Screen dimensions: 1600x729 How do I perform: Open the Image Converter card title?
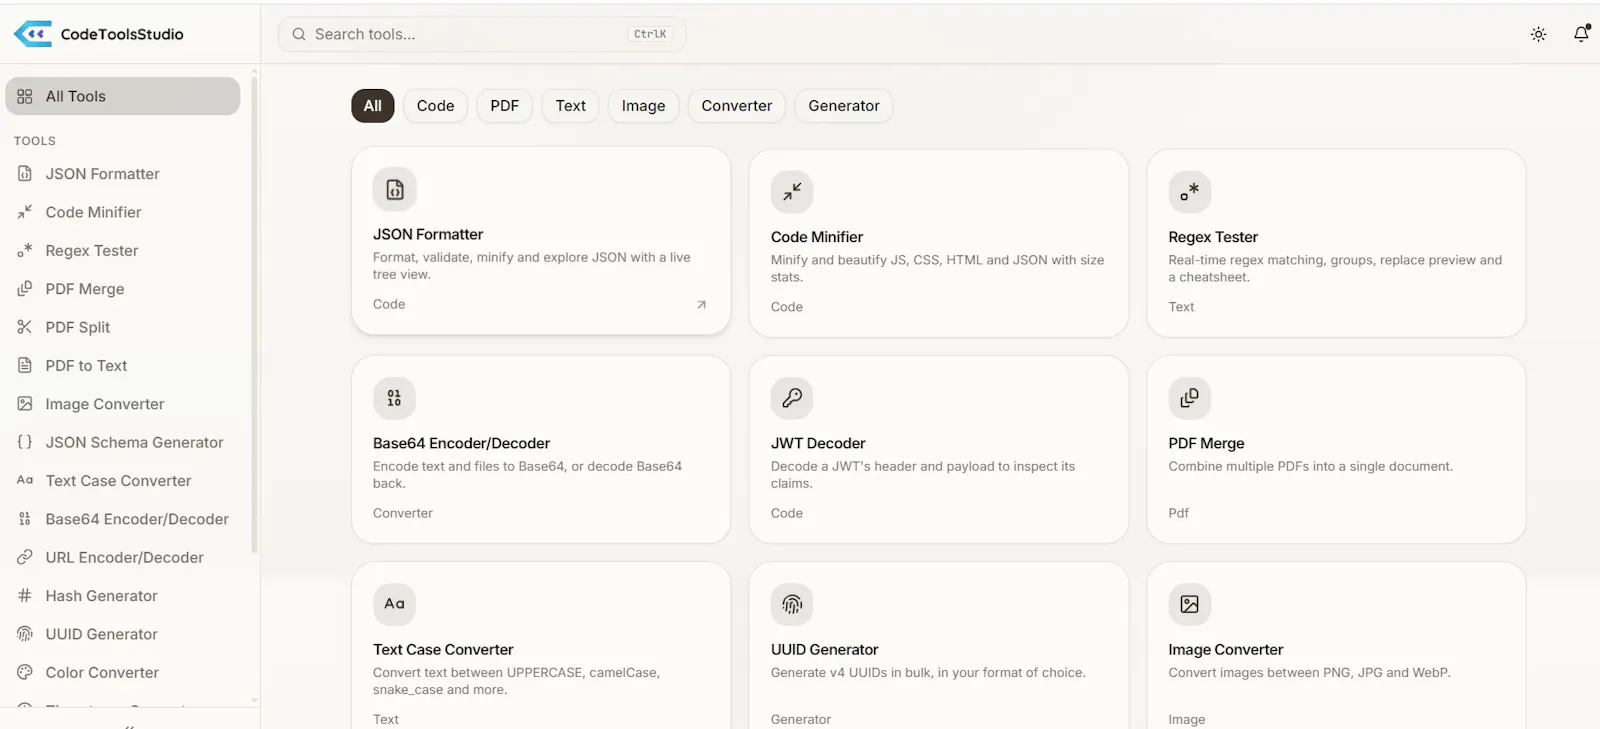point(1226,649)
